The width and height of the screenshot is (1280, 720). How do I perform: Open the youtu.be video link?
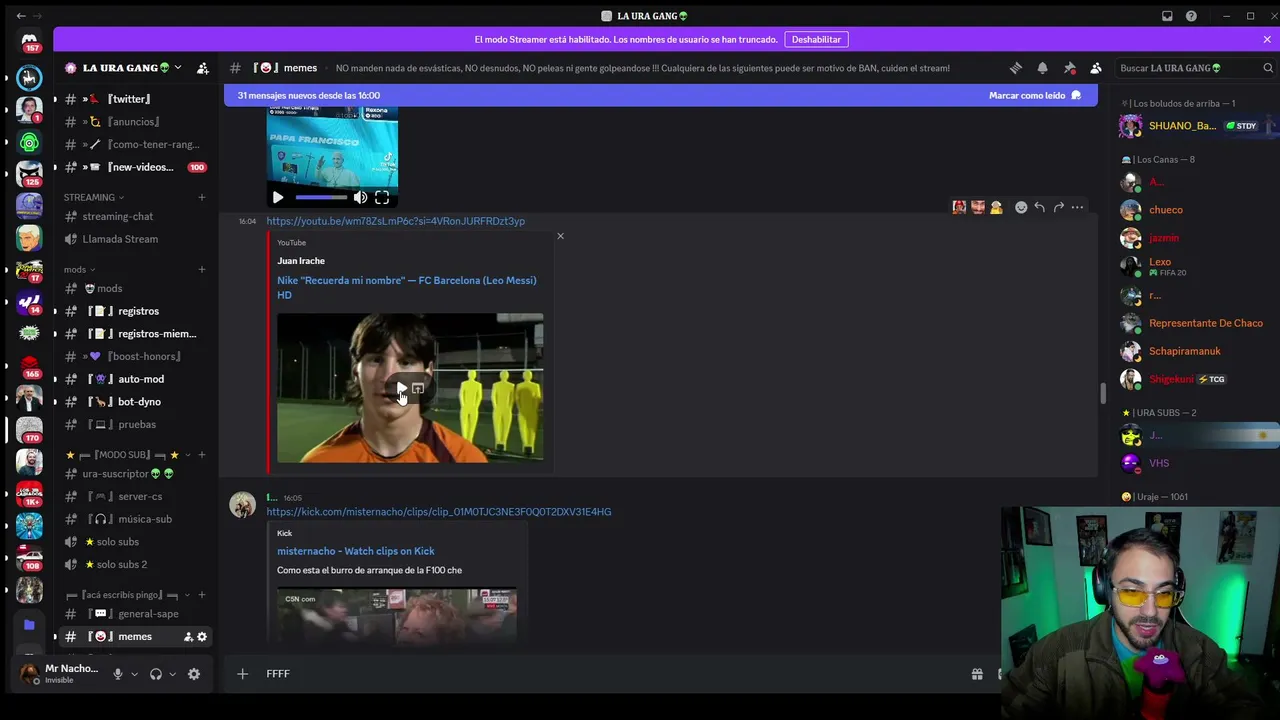(x=395, y=221)
